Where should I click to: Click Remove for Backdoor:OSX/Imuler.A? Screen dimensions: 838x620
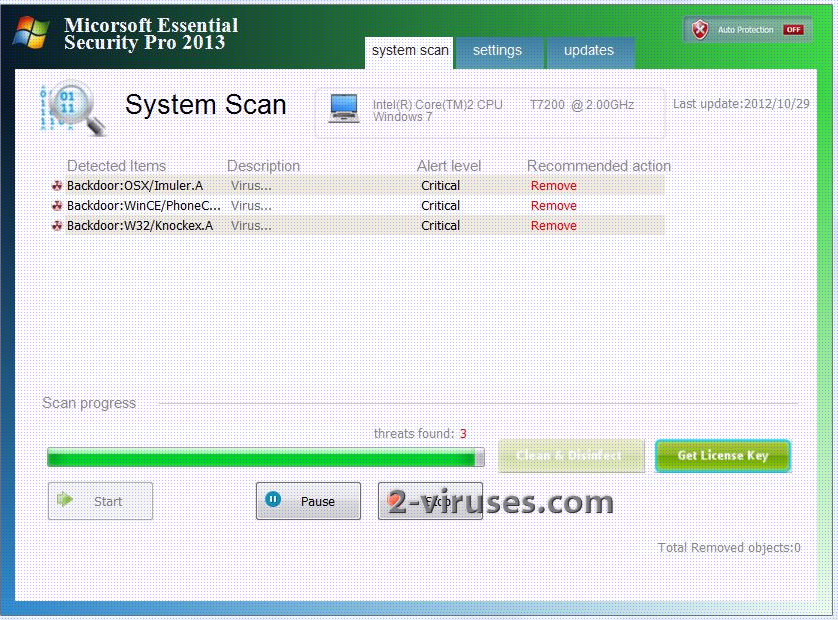pyautogui.click(x=554, y=186)
